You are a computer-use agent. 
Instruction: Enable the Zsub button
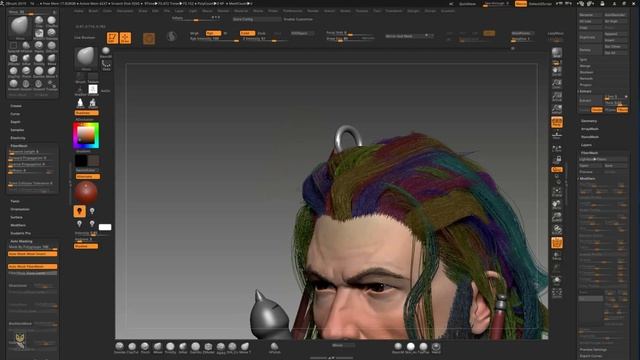(x=262, y=33)
